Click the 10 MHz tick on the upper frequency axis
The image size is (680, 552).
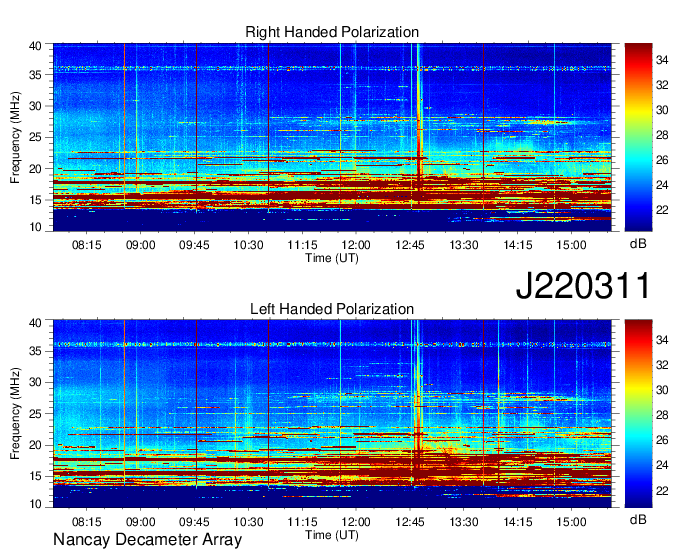(x=35, y=227)
